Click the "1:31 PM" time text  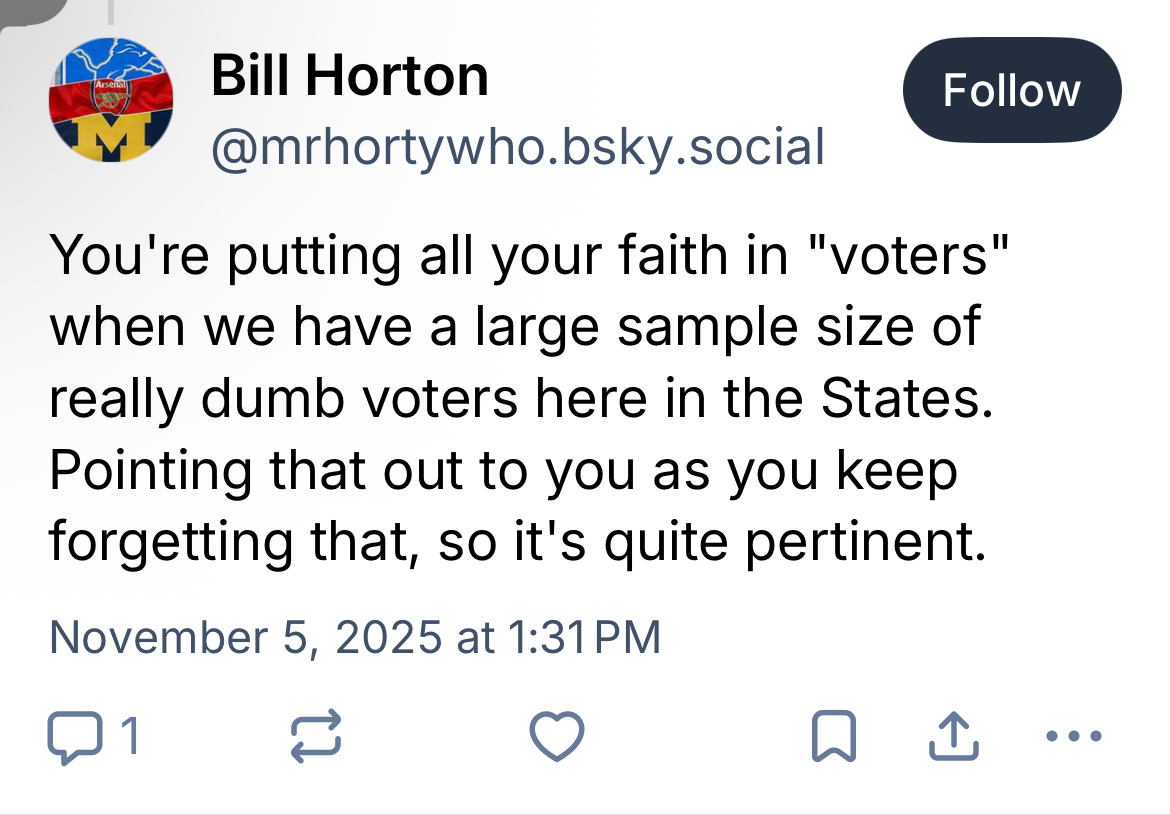(x=585, y=637)
